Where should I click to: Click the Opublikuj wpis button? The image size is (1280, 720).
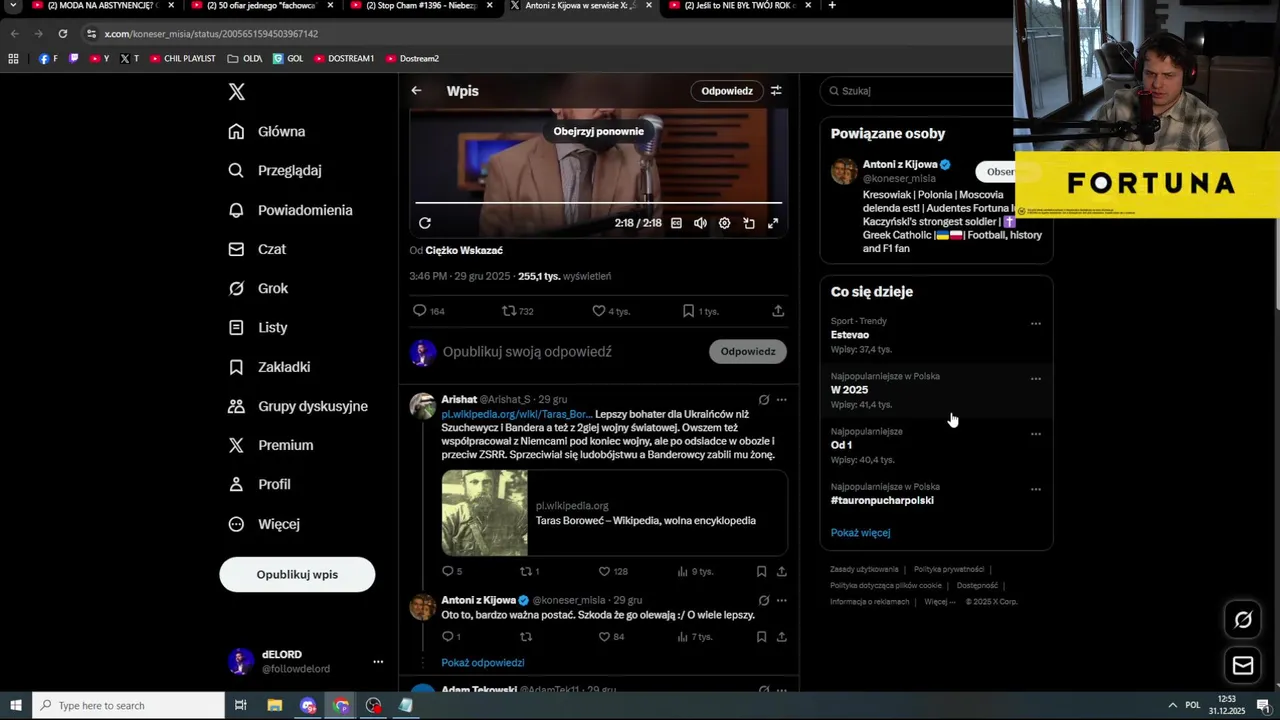(297, 575)
